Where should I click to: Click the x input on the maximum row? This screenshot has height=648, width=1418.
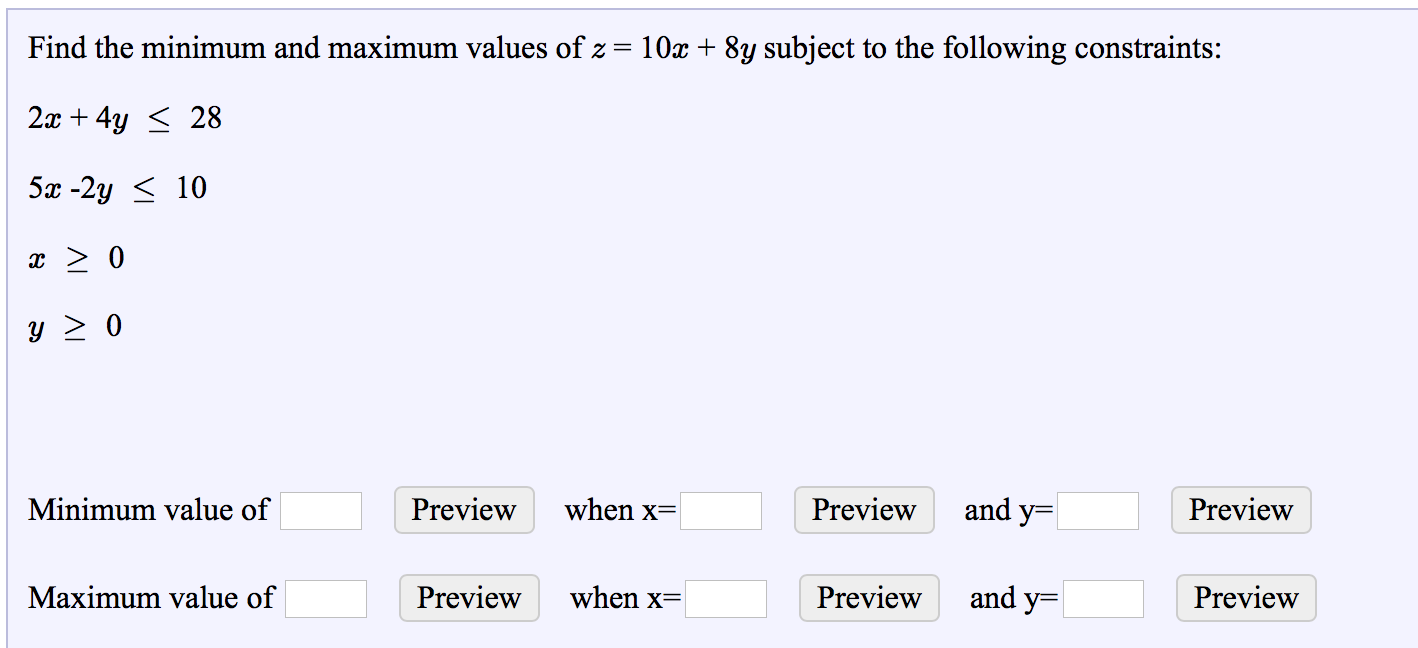(x=725, y=598)
